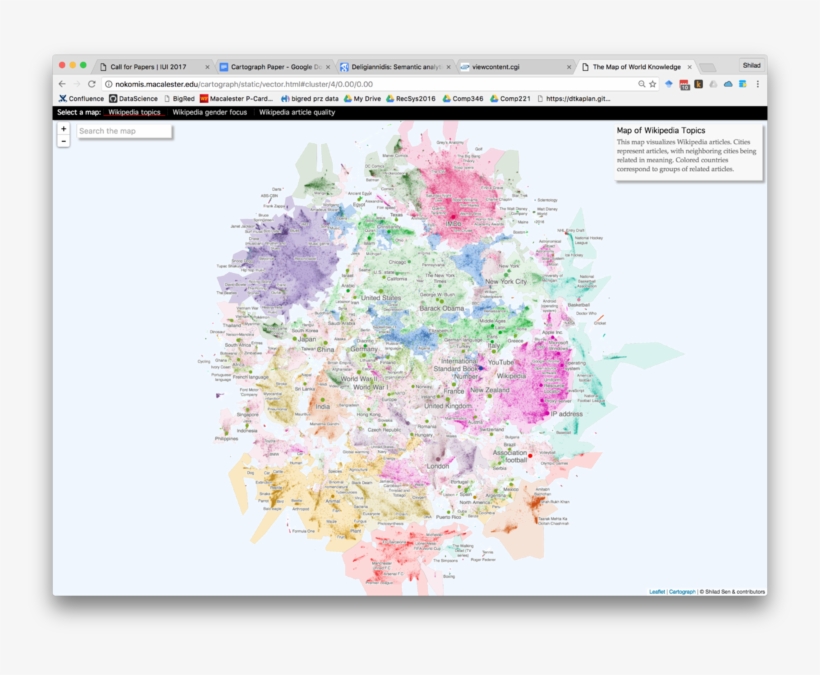Click the Association football map label
This screenshot has height=675, width=820.
510,456
